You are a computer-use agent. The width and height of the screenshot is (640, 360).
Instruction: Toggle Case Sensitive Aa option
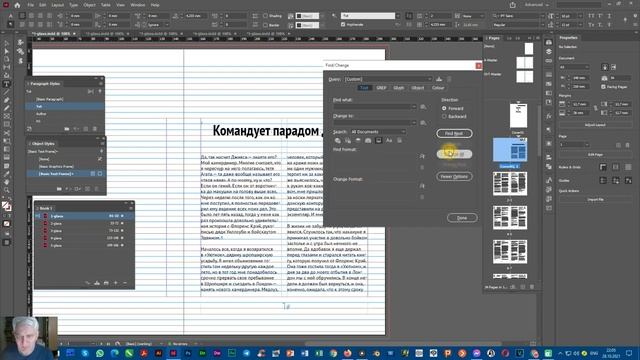(389, 140)
